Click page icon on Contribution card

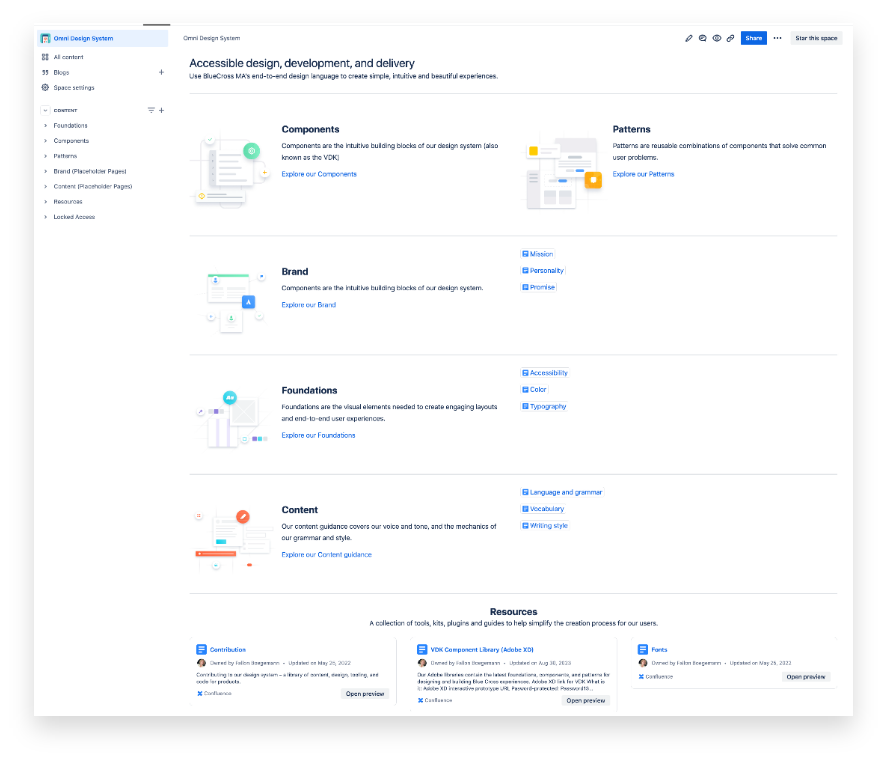[x=201, y=650]
